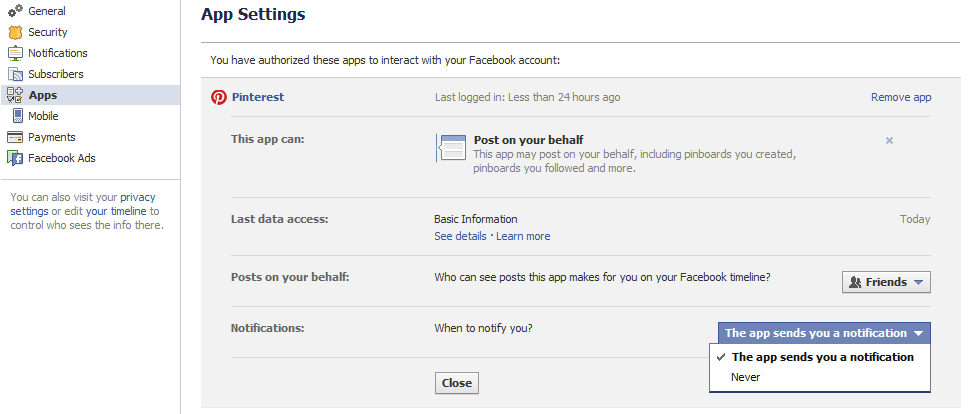Image resolution: width=974 pixels, height=414 pixels.
Task: Choose Never in notification menu
Action: [x=746, y=378]
